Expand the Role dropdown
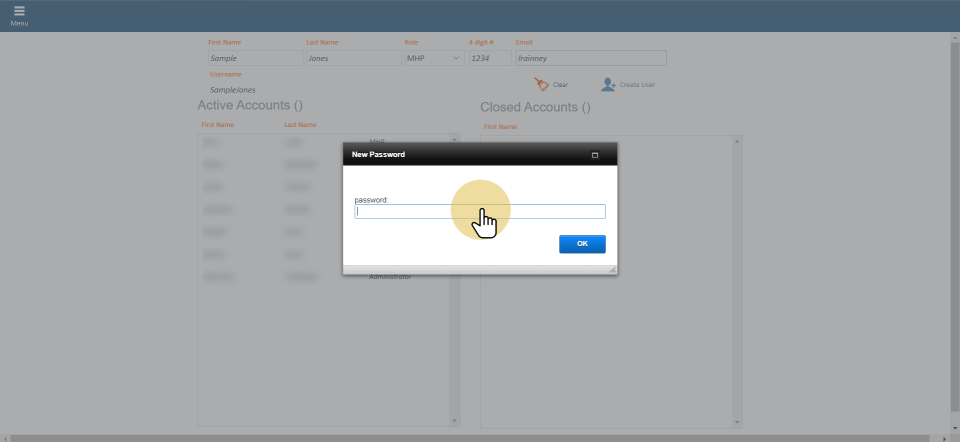The width and height of the screenshot is (960, 442). click(x=457, y=59)
